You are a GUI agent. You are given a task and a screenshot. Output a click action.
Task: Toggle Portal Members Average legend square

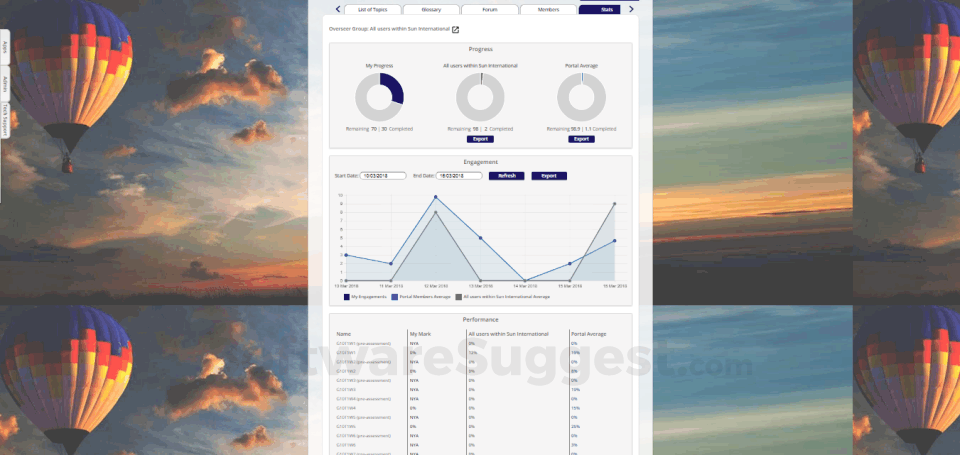click(395, 296)
